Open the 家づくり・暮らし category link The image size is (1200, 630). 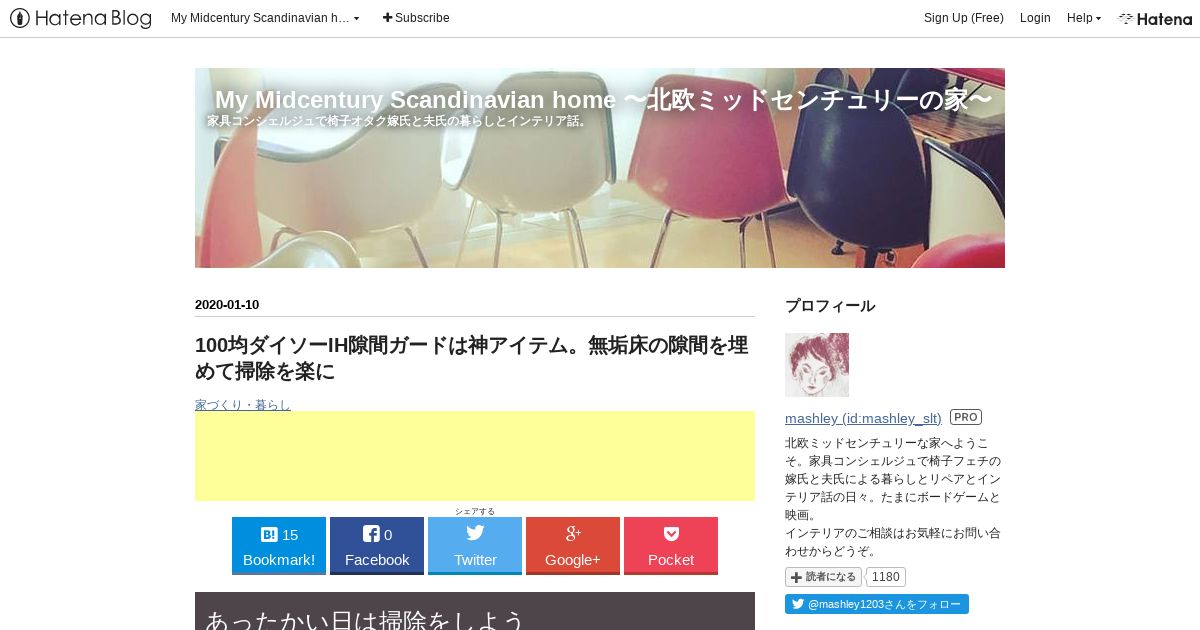(x=243, y=404)
